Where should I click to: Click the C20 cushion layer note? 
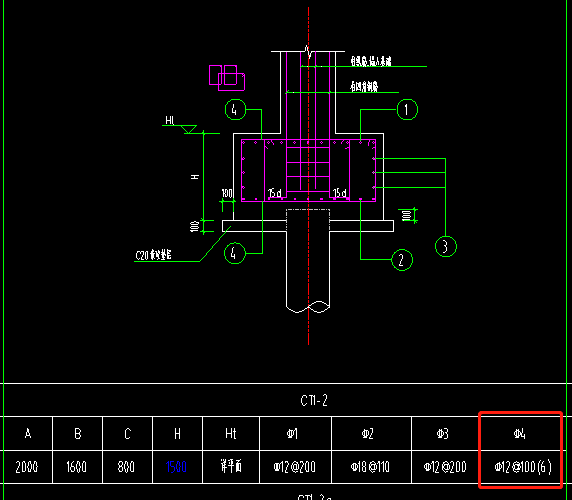pos(153,255)
